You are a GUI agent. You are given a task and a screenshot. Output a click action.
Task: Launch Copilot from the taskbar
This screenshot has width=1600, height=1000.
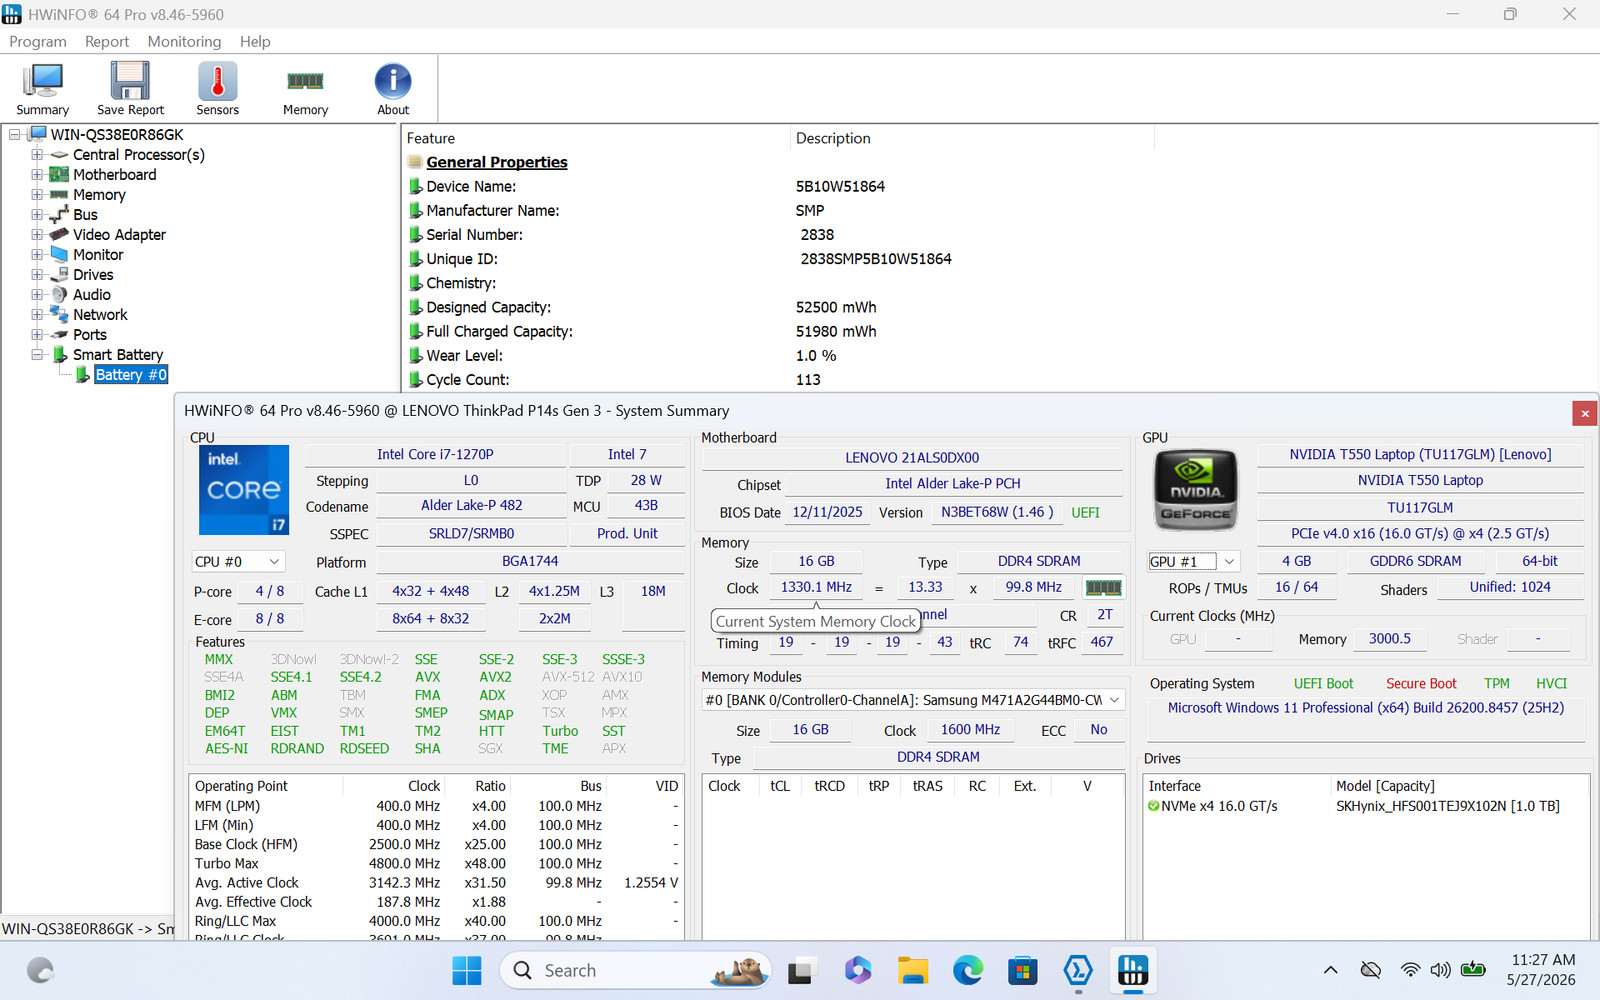coord(857,970)
